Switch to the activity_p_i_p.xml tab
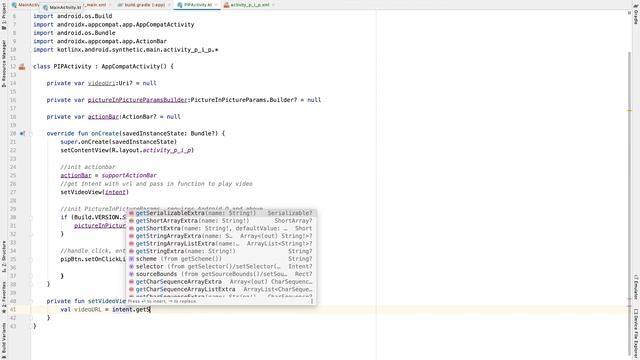 tap(250, 5)
